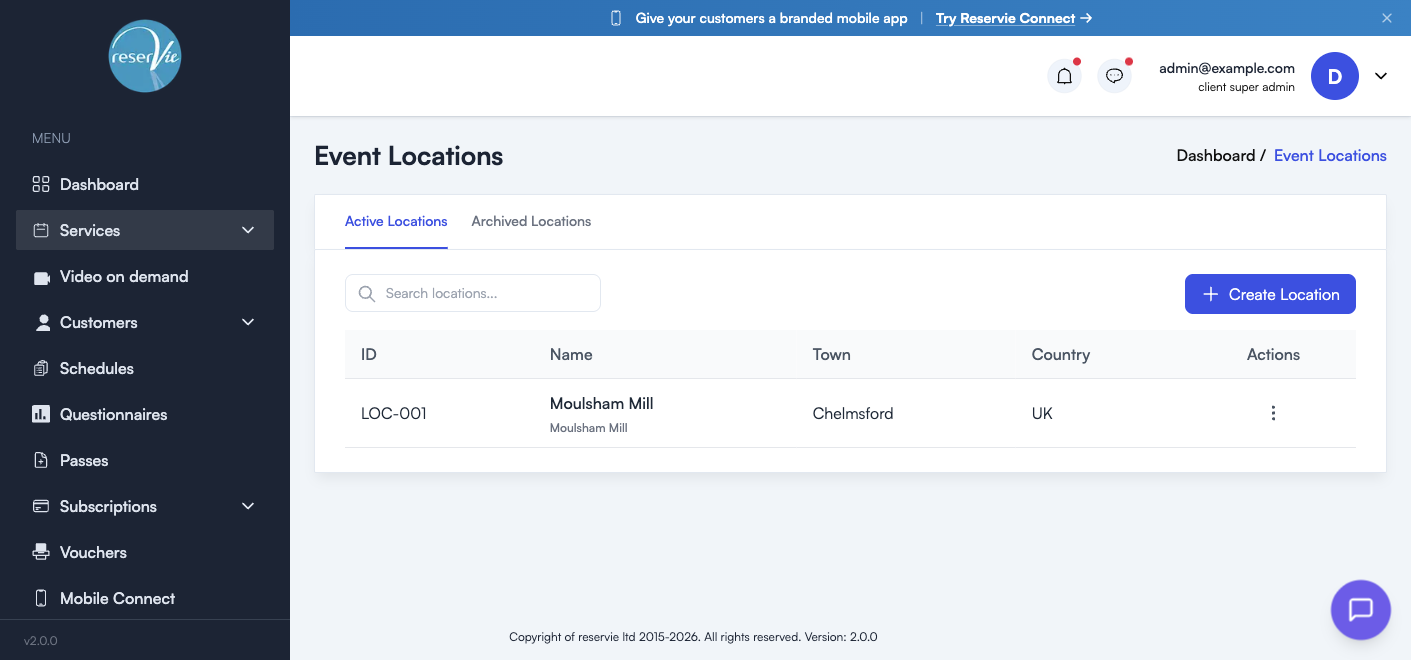Click the Passes document icon
The width and height of the screenshot is (1411, 660).
(41, 460)
